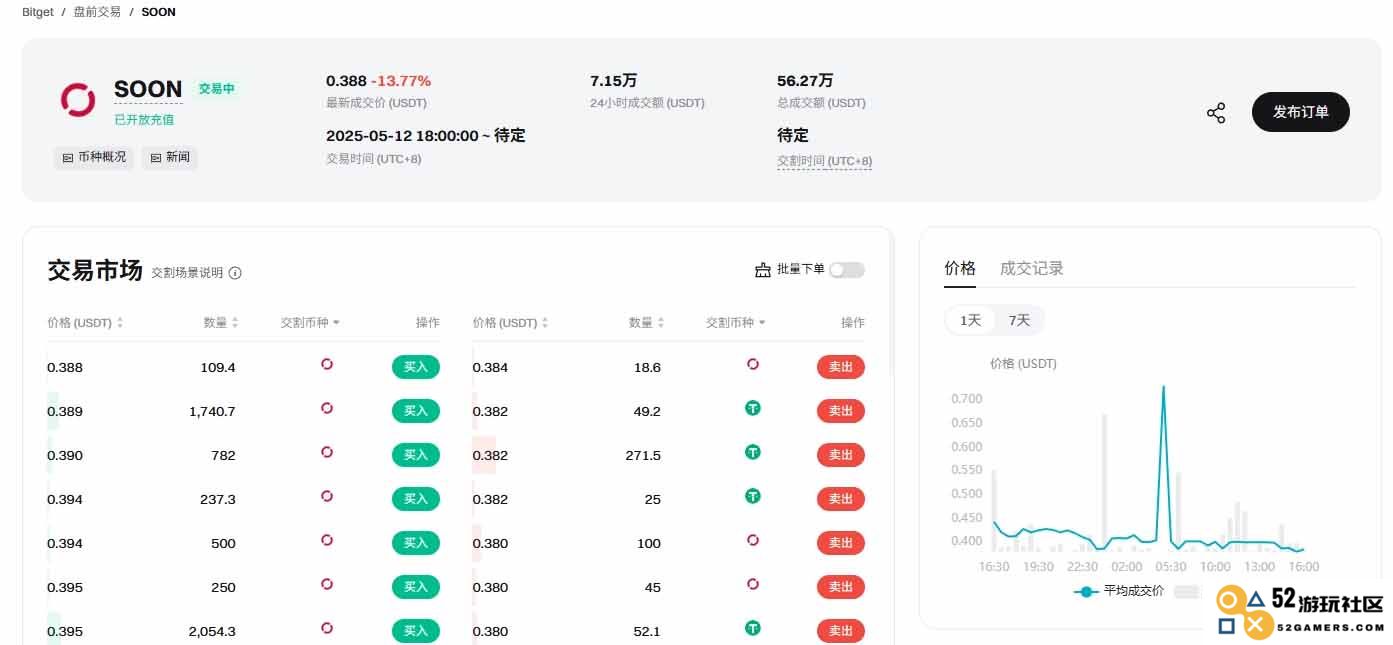
Task: Click the USDT coin icon in the 271.5 row
Action: [x=753, y=452]
